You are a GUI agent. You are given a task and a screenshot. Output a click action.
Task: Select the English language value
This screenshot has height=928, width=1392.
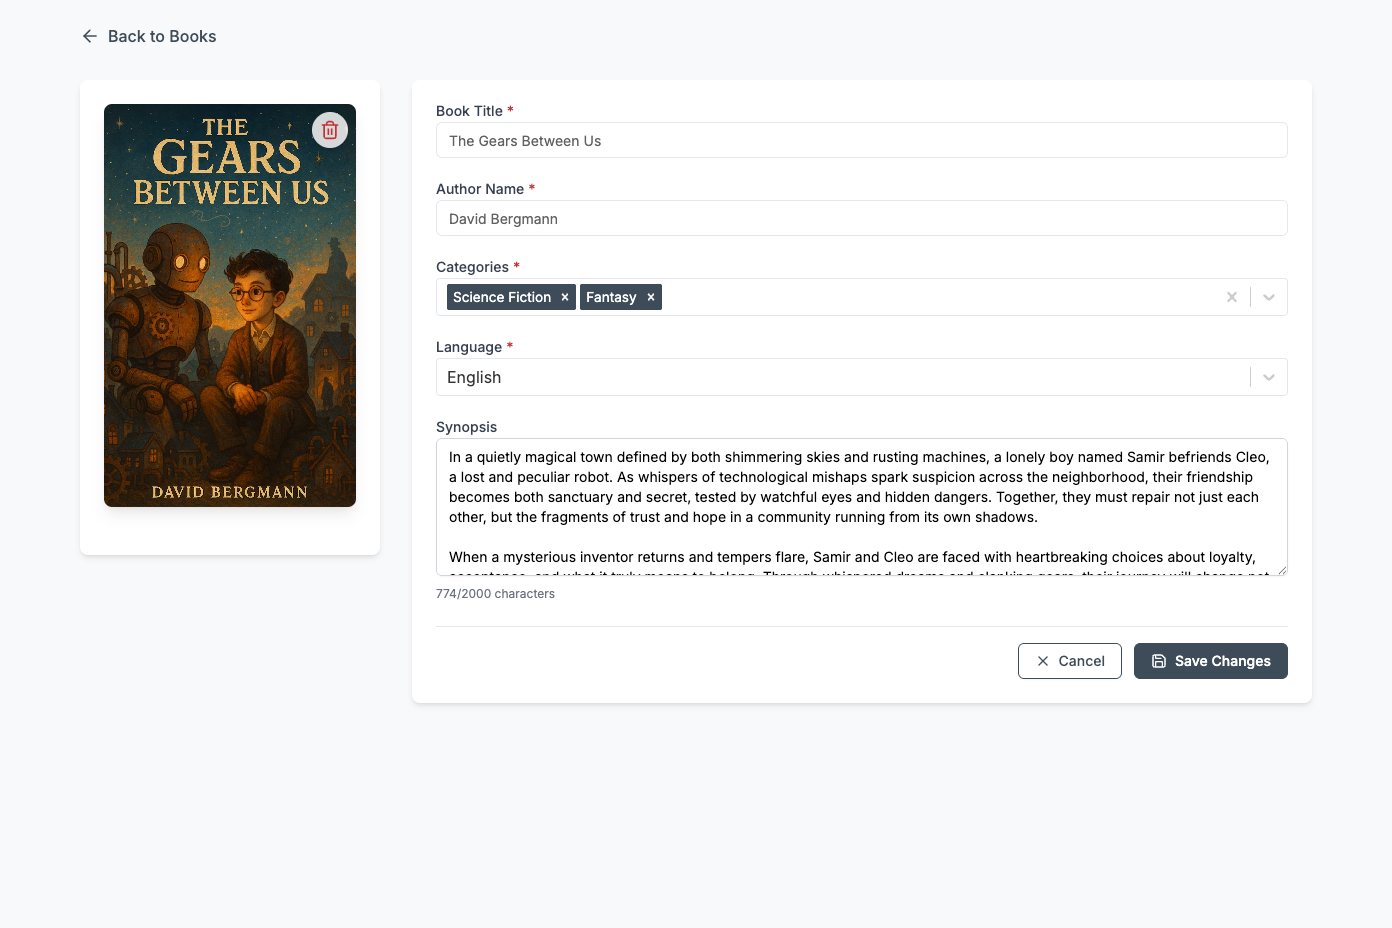(474, 377)
